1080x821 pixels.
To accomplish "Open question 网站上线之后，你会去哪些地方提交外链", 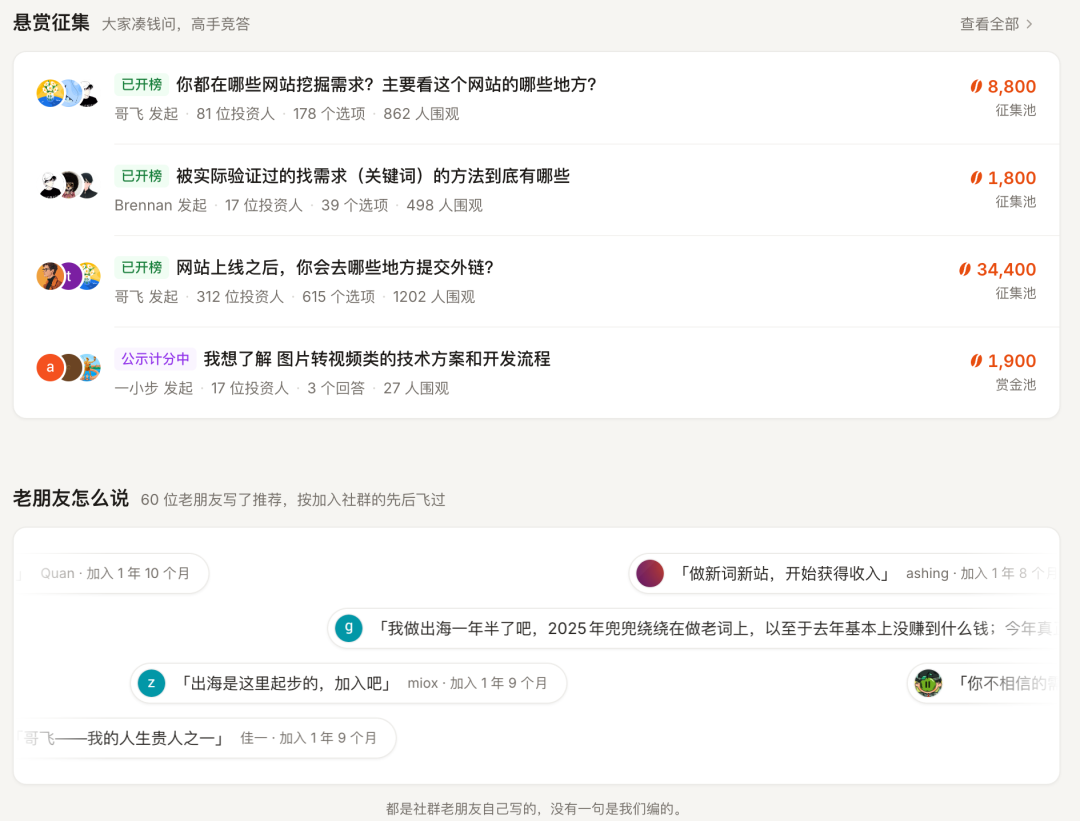I will coord(335,268).
